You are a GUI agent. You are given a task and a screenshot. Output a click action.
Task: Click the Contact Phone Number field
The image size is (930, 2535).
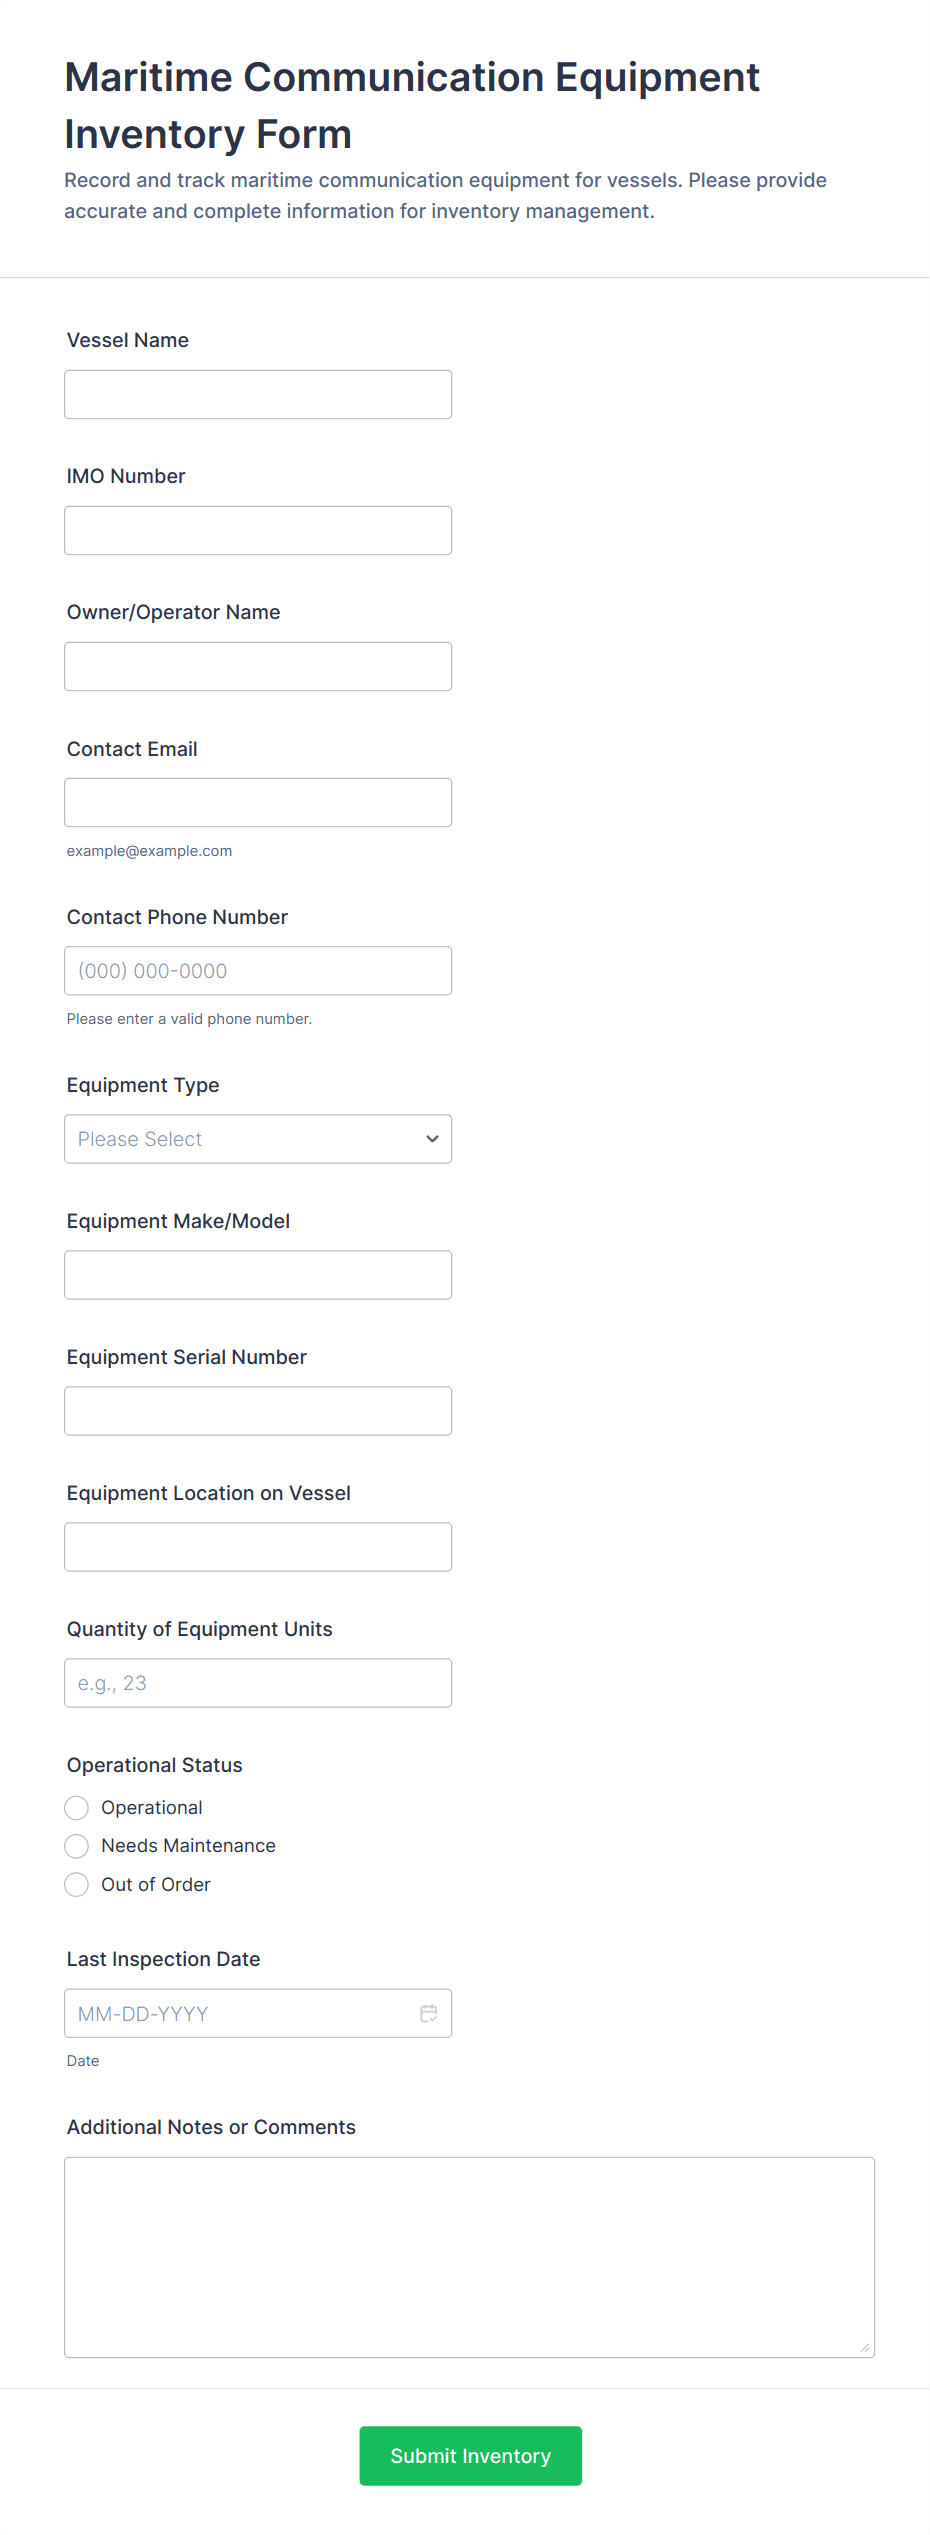coord(258,971)
